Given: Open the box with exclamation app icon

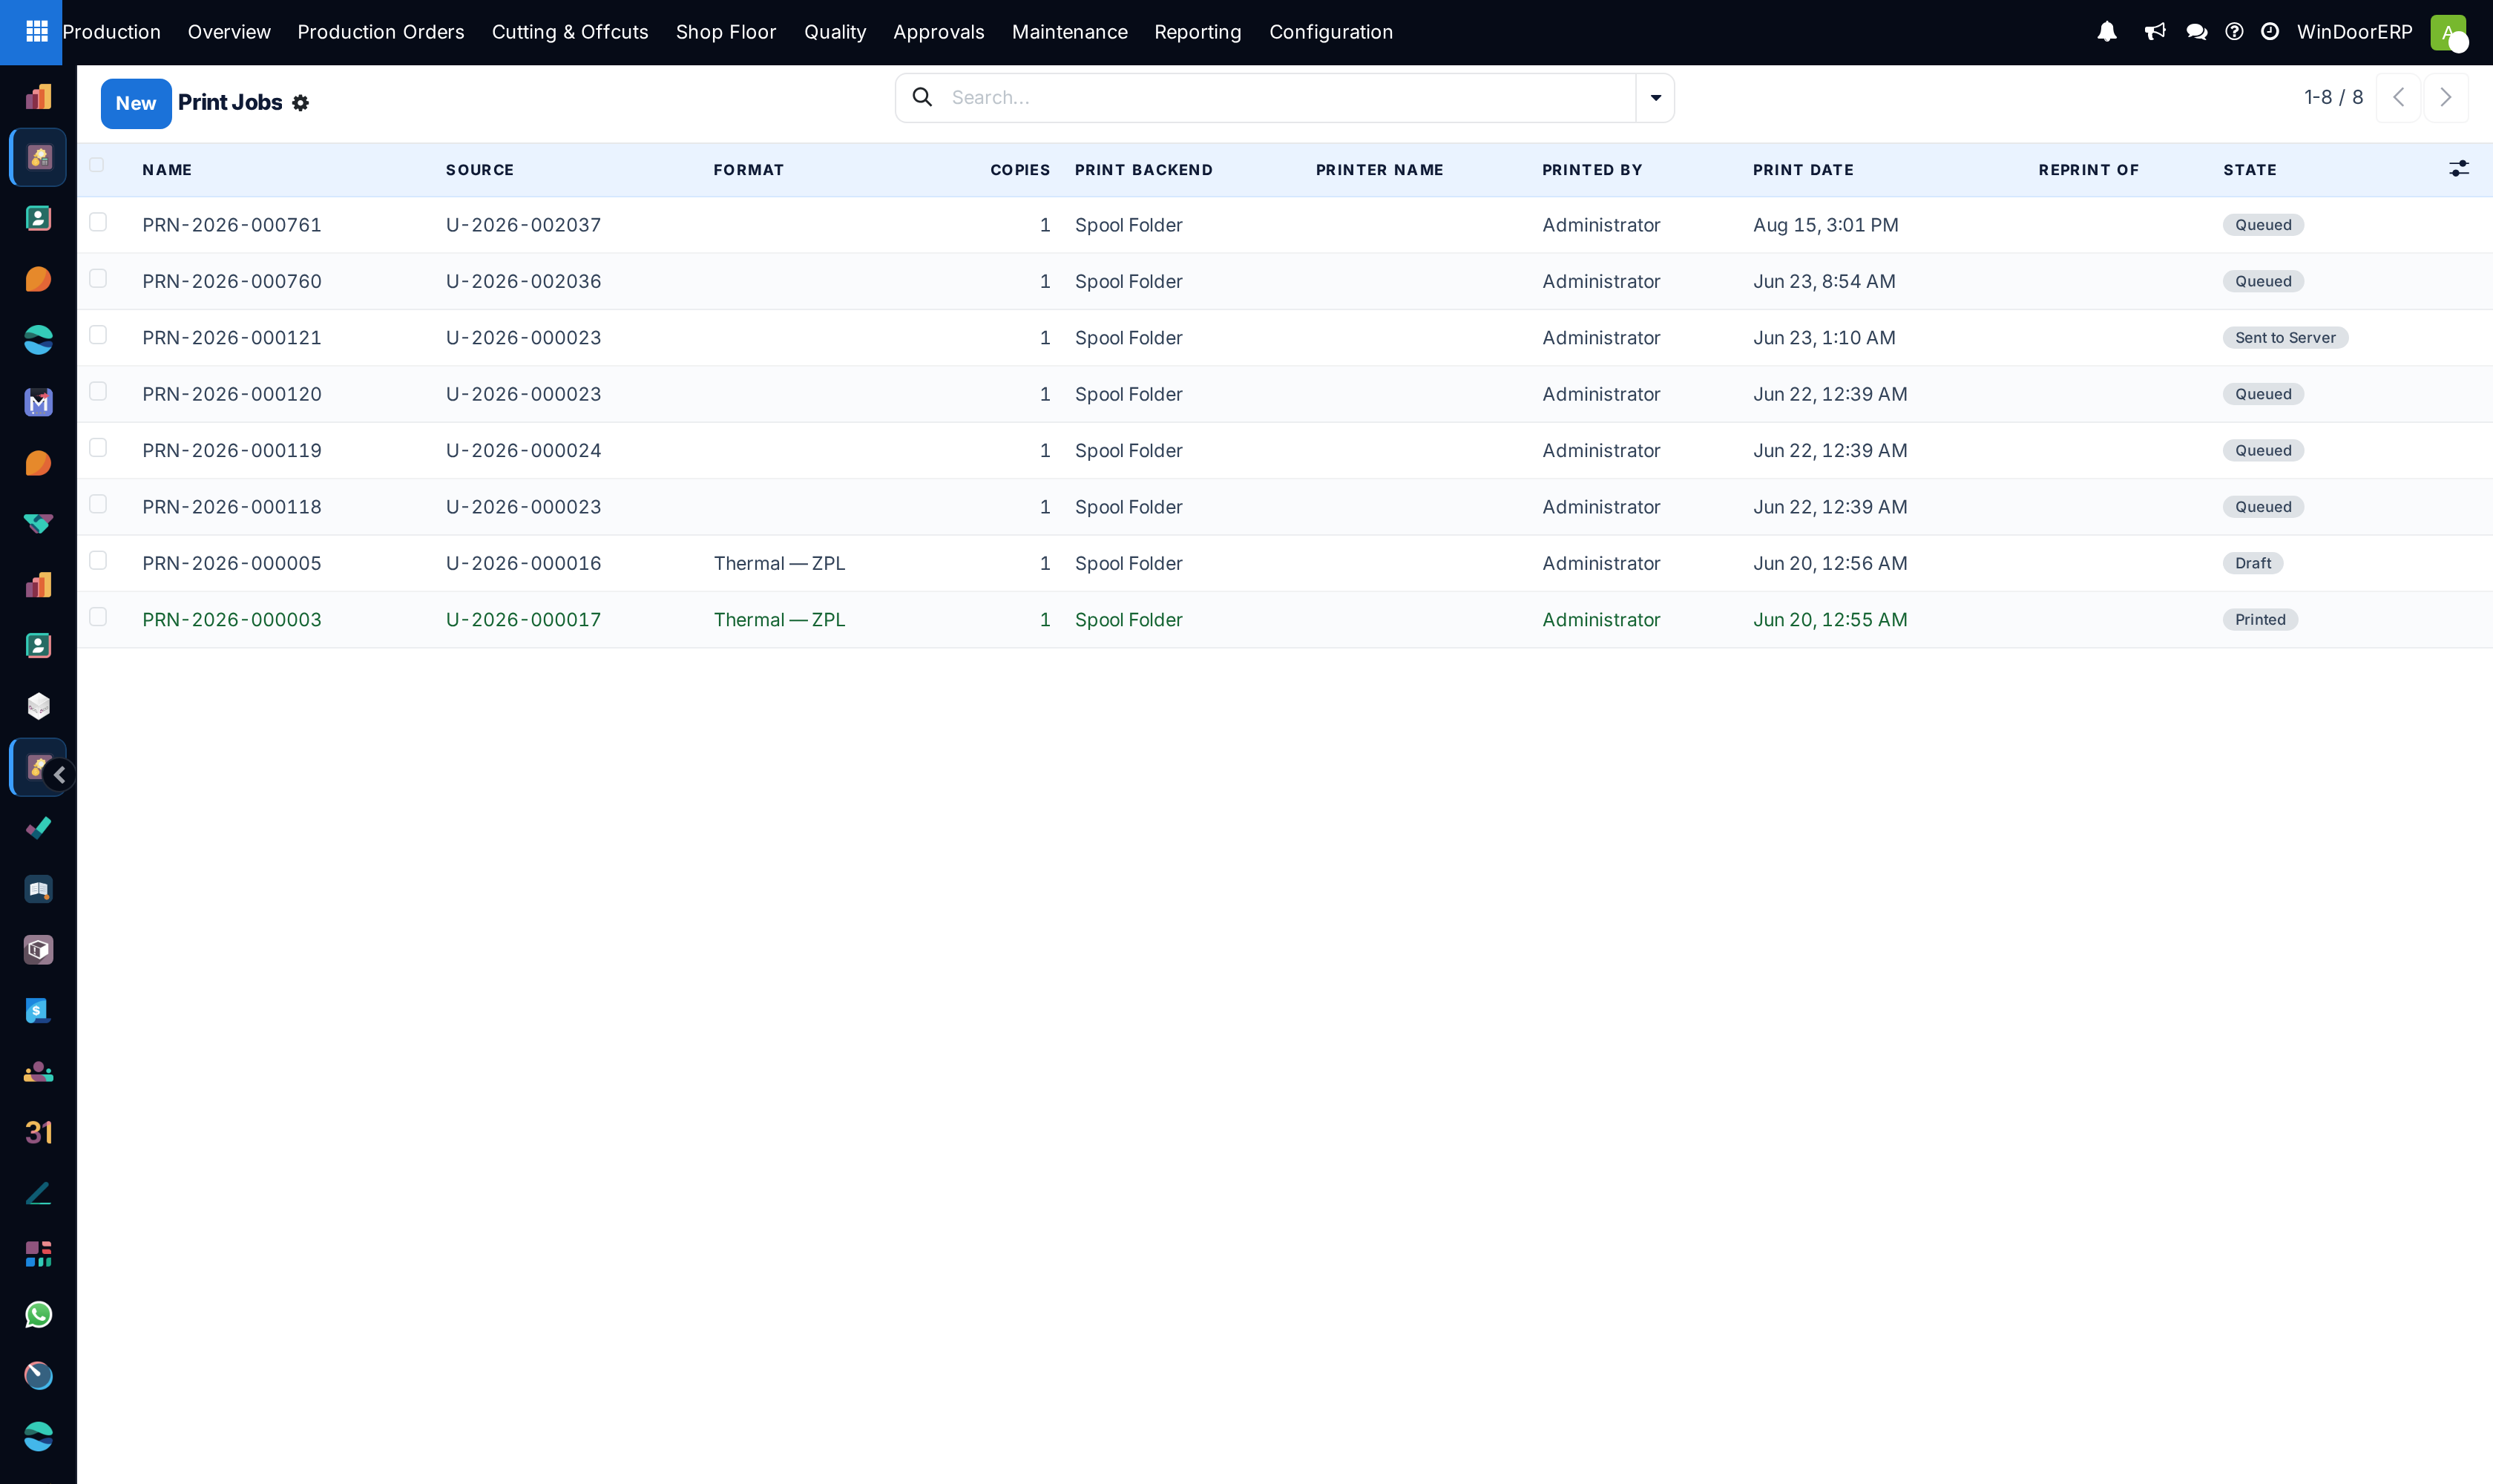Looking at the screenshot, I should click(x=38, y=950).
